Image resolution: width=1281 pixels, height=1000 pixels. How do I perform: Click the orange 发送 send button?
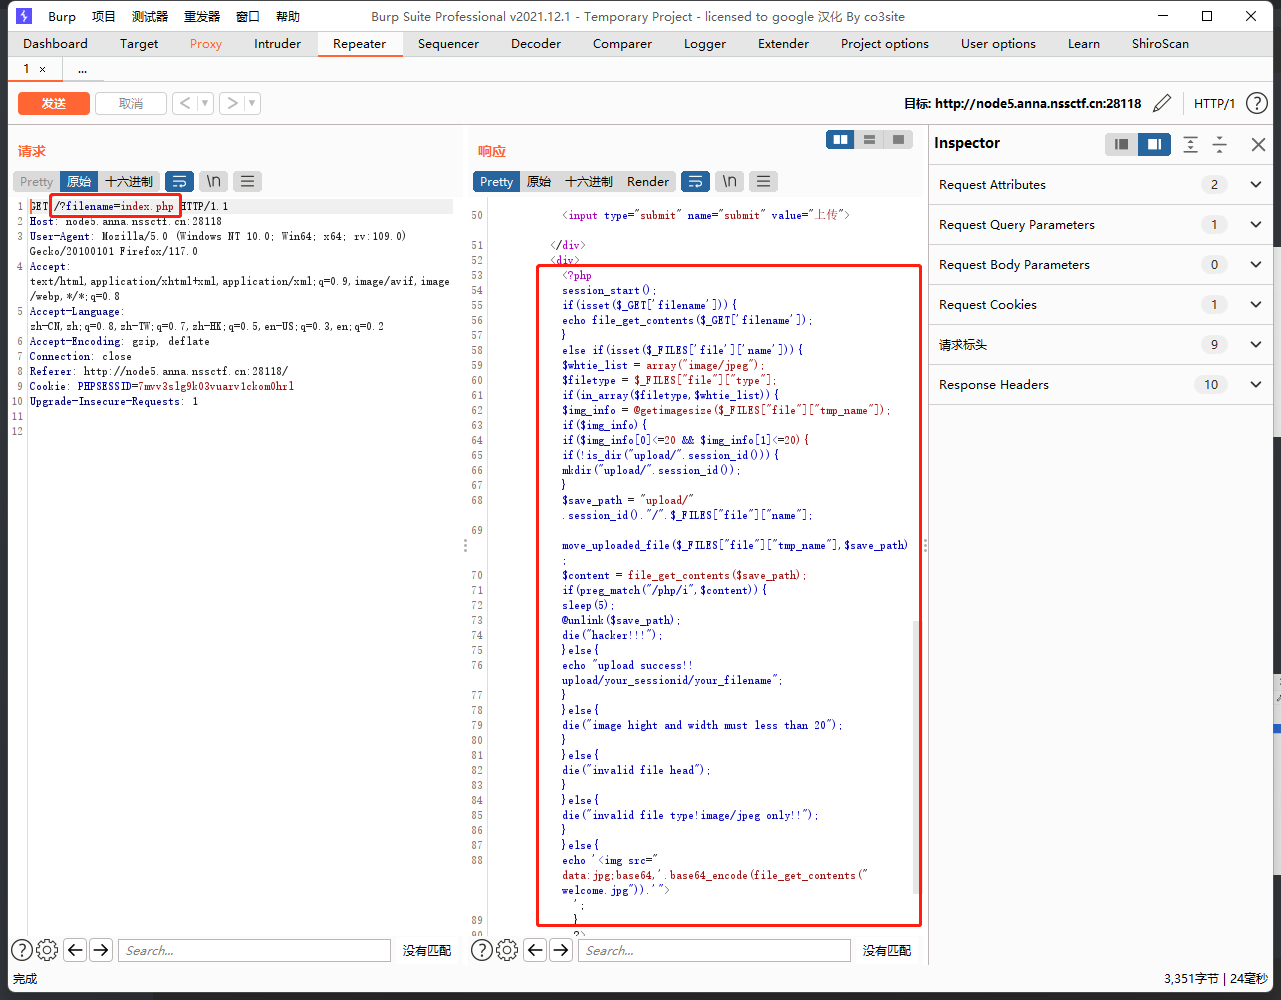click(54, 103)
